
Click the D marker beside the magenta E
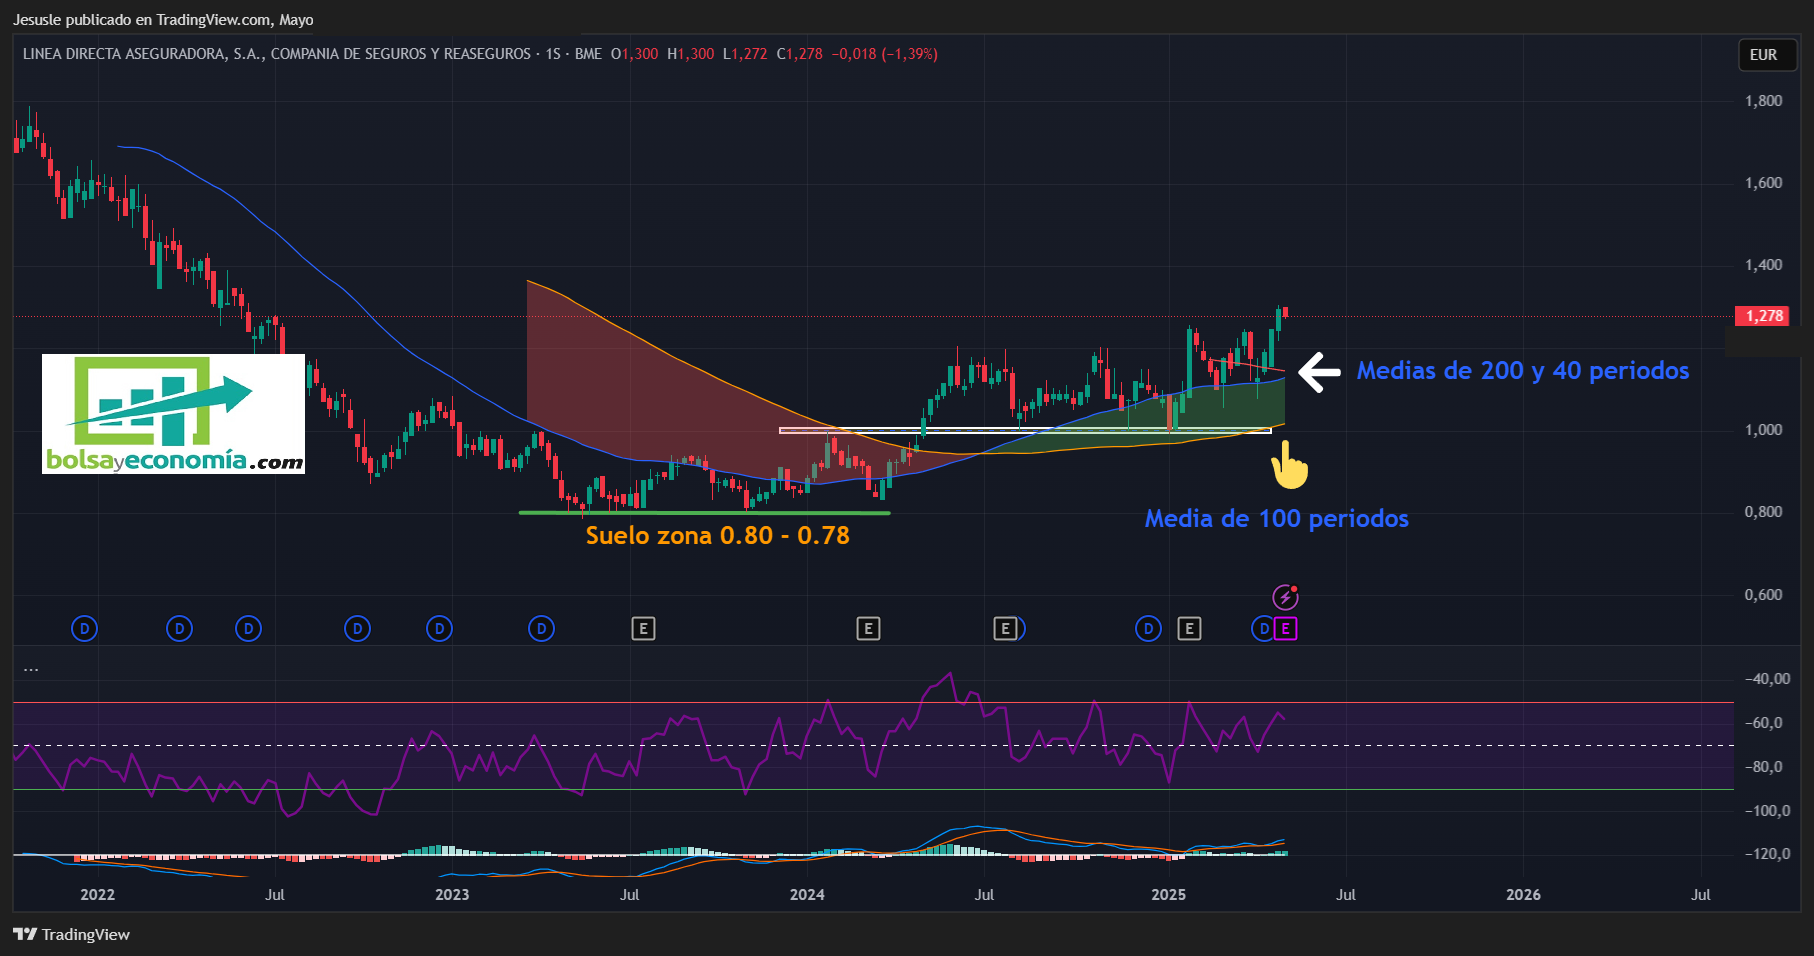click(1263, 629)
